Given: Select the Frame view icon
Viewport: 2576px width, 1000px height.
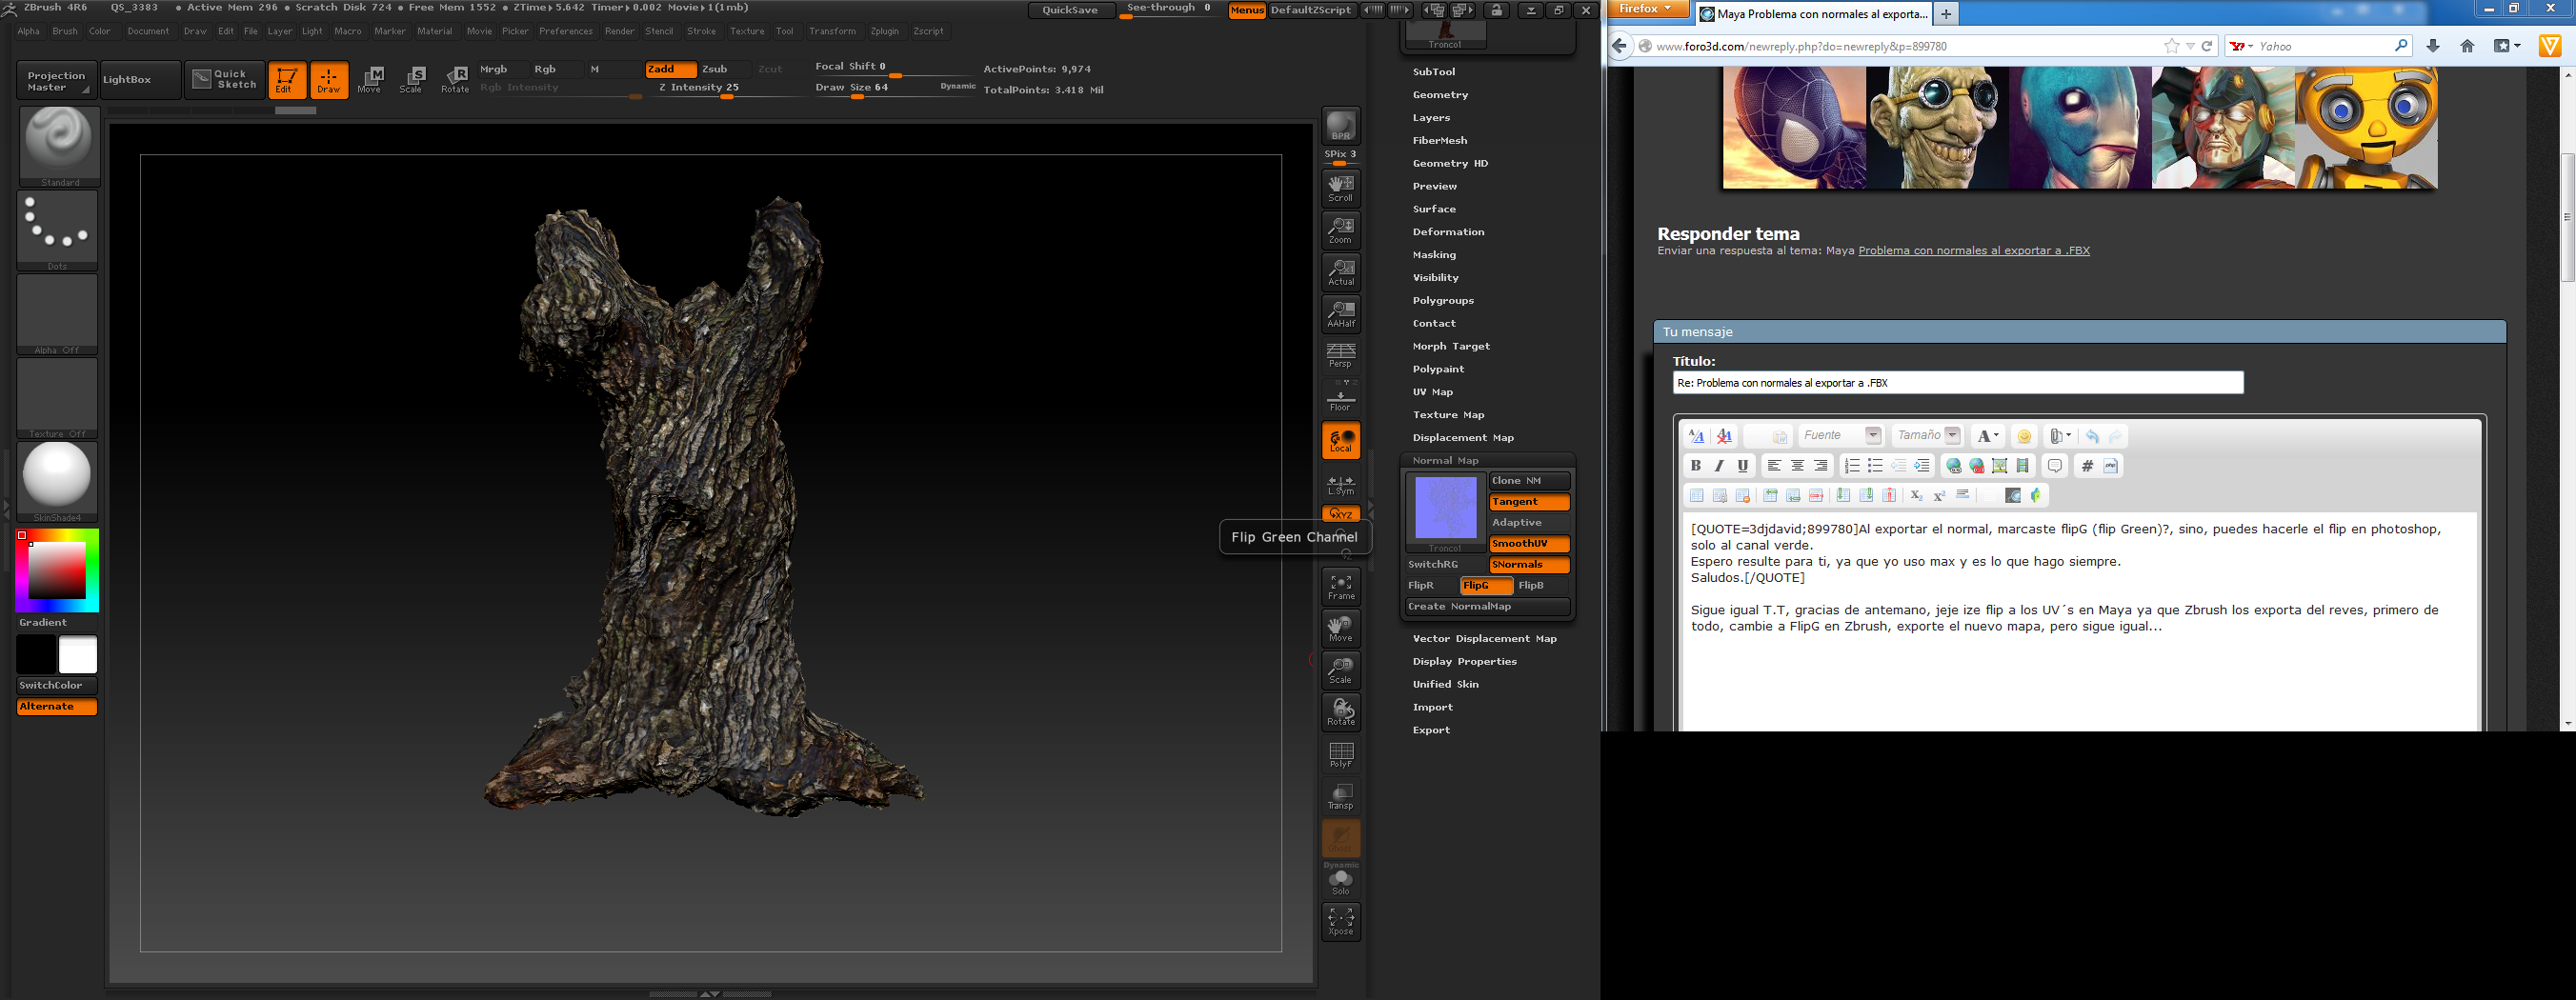Looking at the screenshot, I should 1340,586.
